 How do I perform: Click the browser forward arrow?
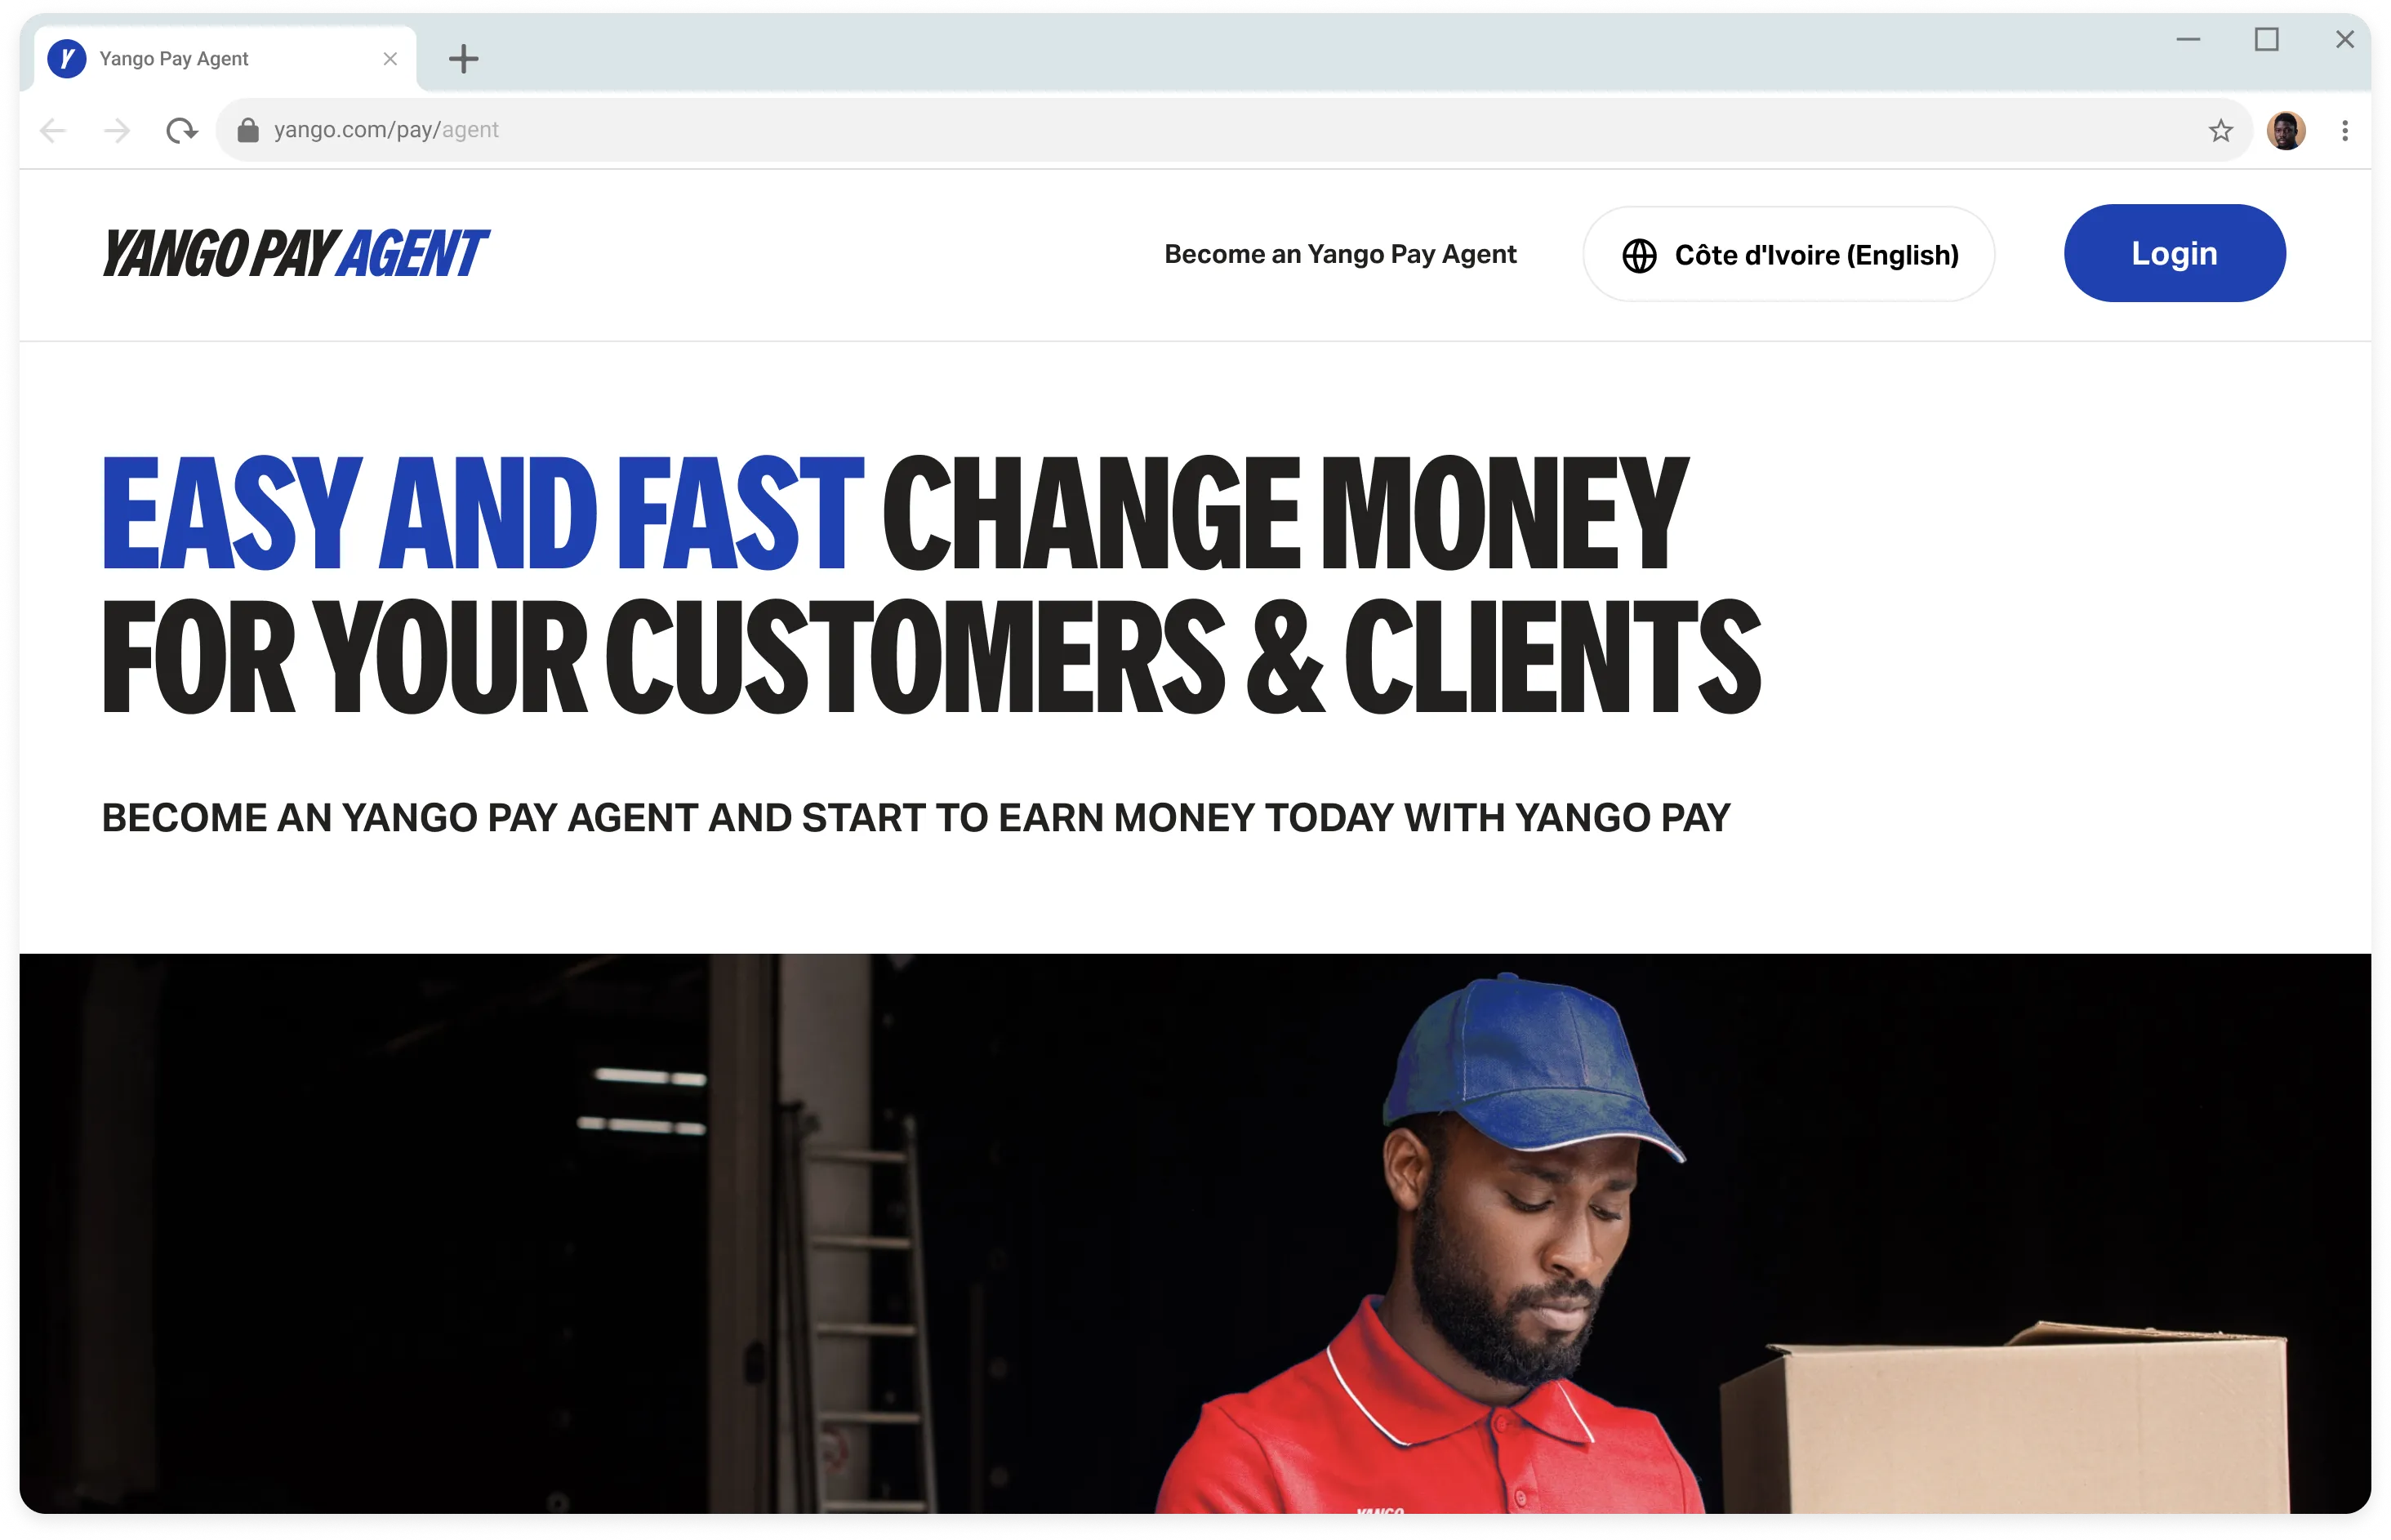[117, 130]
